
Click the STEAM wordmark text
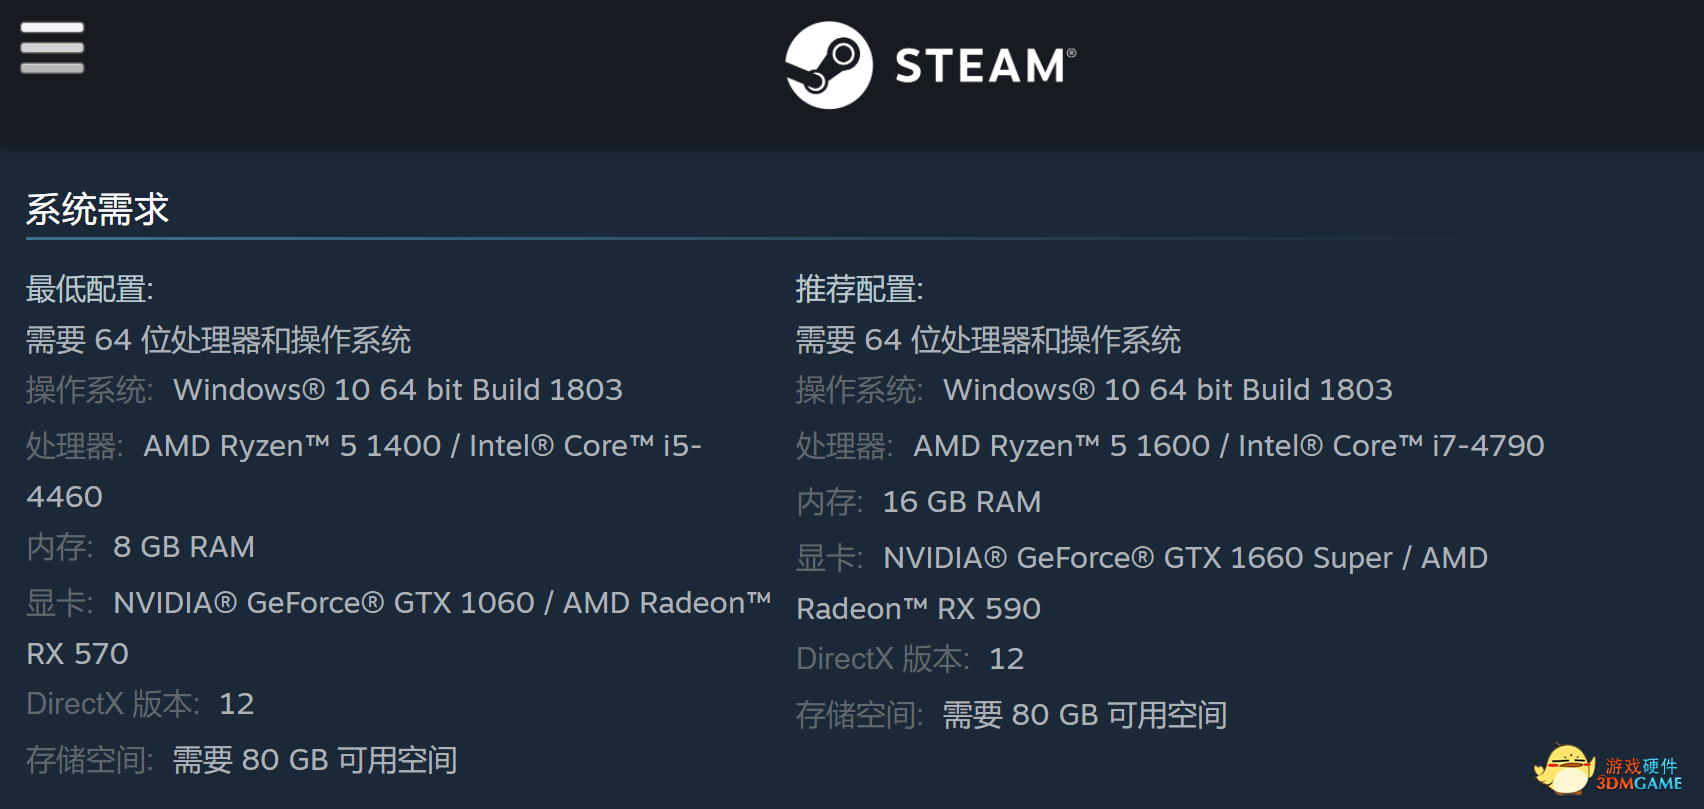point(985,66)
